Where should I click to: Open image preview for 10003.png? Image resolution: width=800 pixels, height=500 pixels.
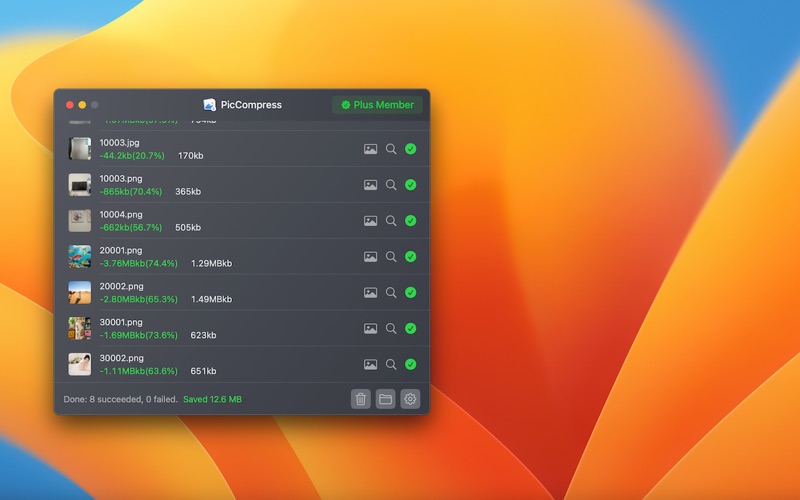pyautogui.click(x=370, y=185)
